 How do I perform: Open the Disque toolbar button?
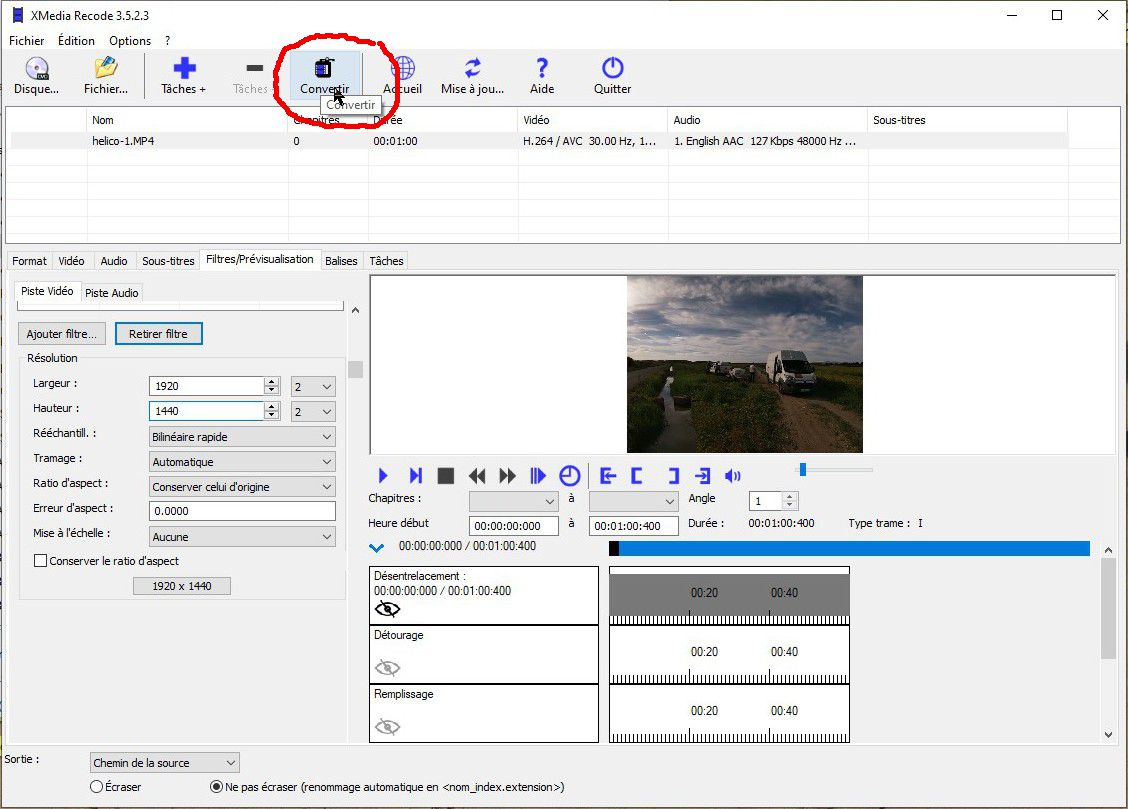coord(37,76)
